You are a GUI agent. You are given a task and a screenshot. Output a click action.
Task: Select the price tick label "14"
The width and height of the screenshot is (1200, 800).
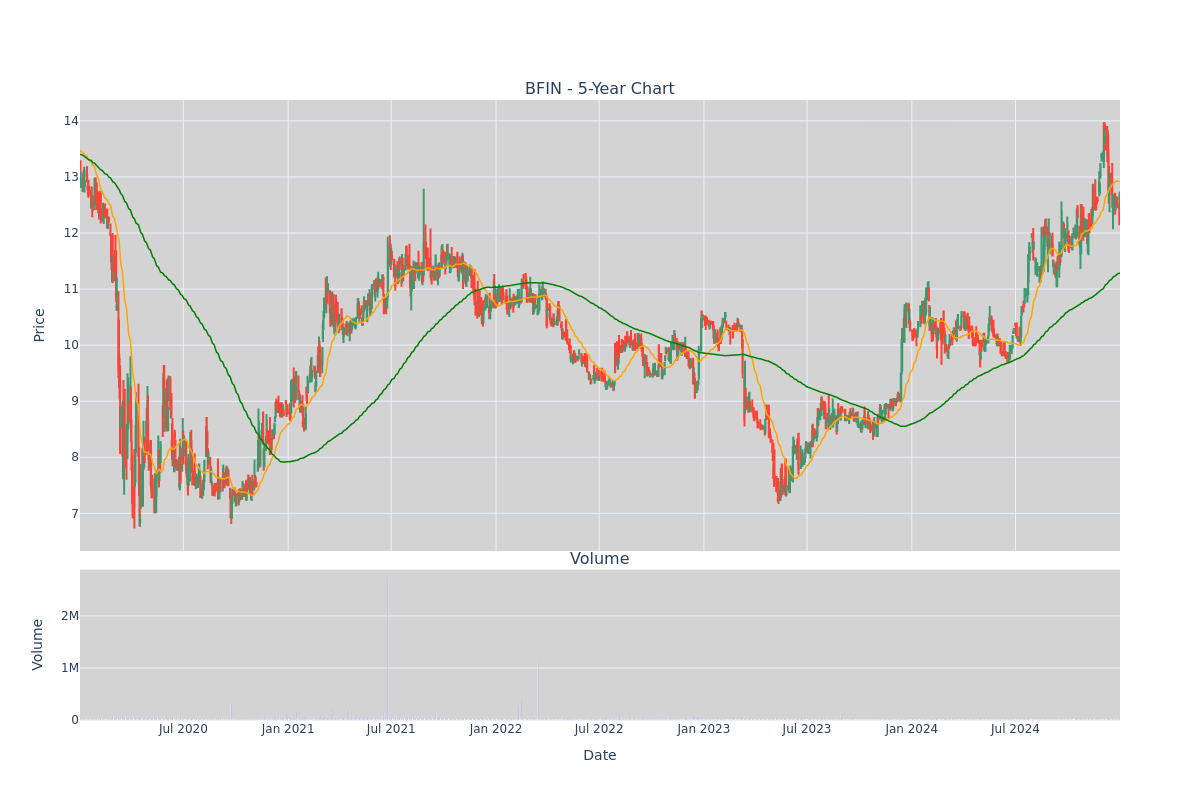tap(71, 121)
